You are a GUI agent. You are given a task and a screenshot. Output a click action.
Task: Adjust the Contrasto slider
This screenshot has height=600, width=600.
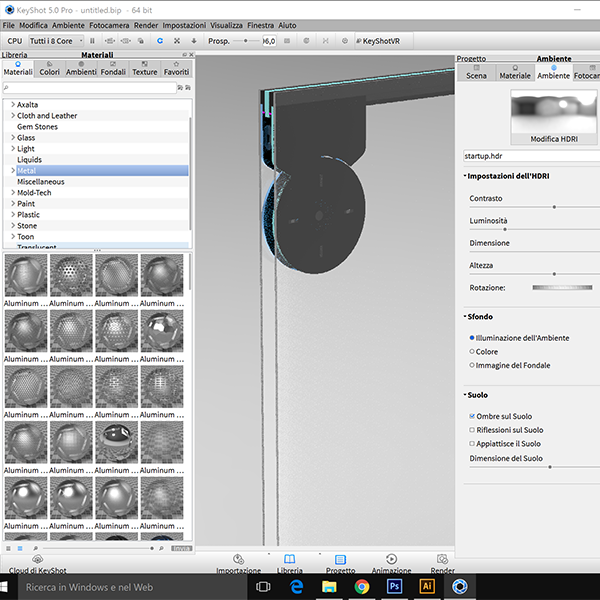point(554,207)
